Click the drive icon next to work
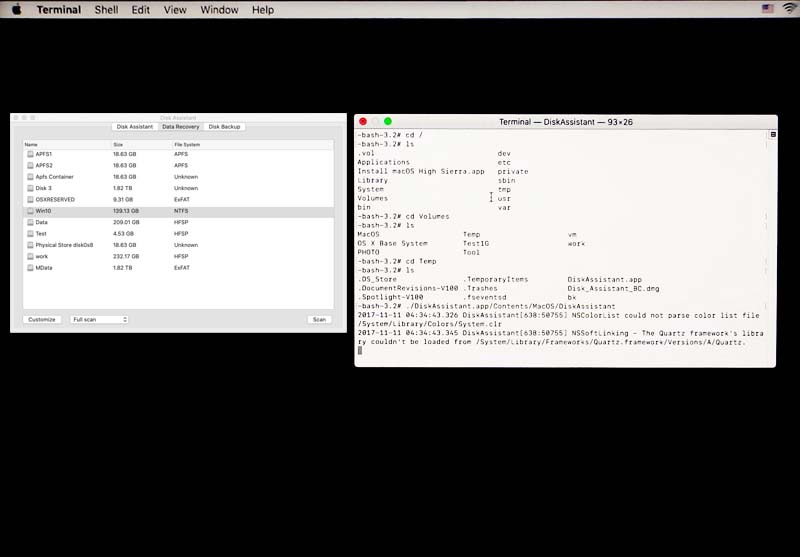800x557 pixels. tap(30, 256)
